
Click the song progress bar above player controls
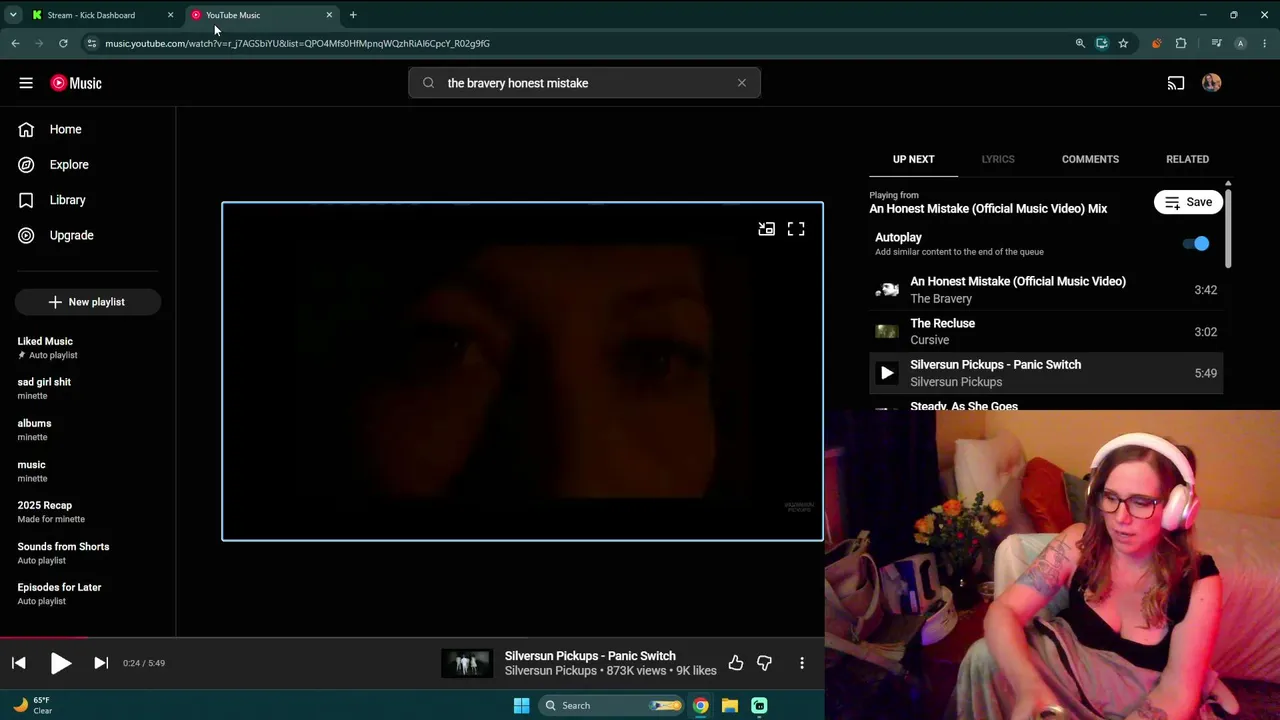(x=412, y=637)
